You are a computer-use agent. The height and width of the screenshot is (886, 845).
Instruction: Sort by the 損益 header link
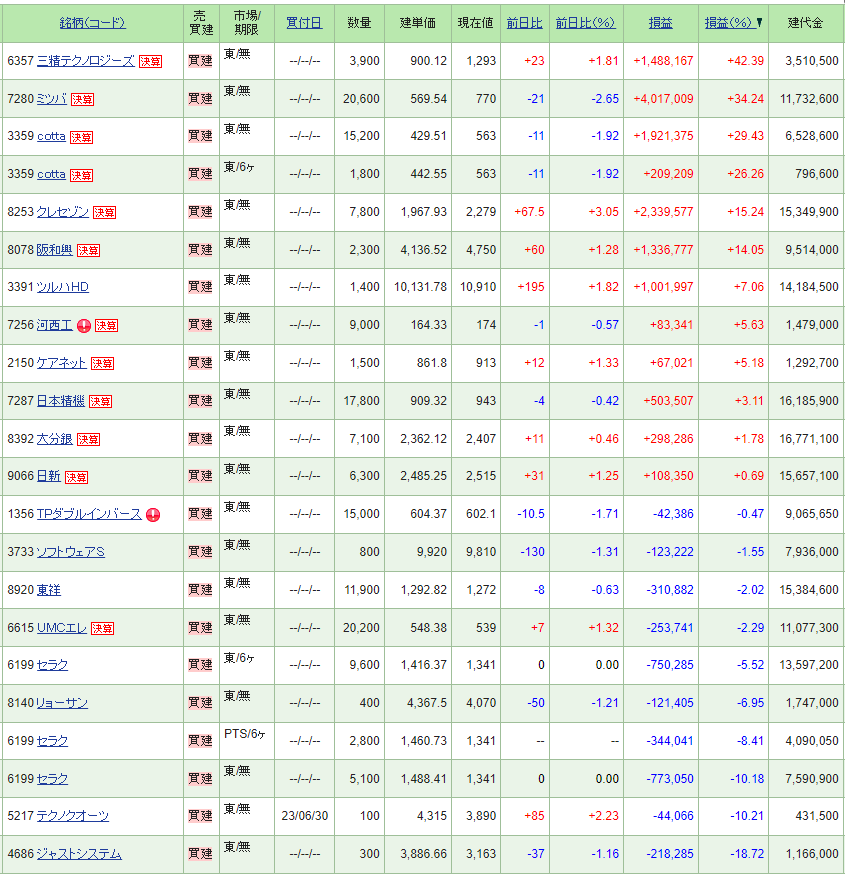[660, 23]
